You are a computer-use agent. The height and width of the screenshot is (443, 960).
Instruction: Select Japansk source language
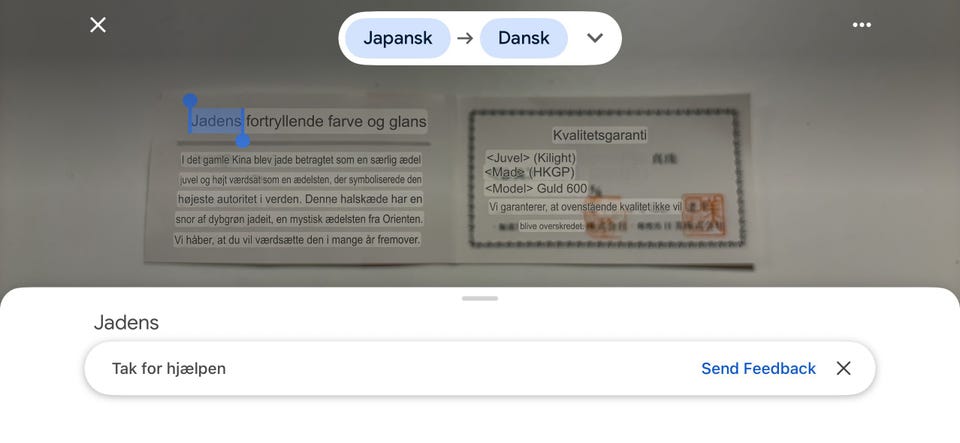tap(398, 38)
